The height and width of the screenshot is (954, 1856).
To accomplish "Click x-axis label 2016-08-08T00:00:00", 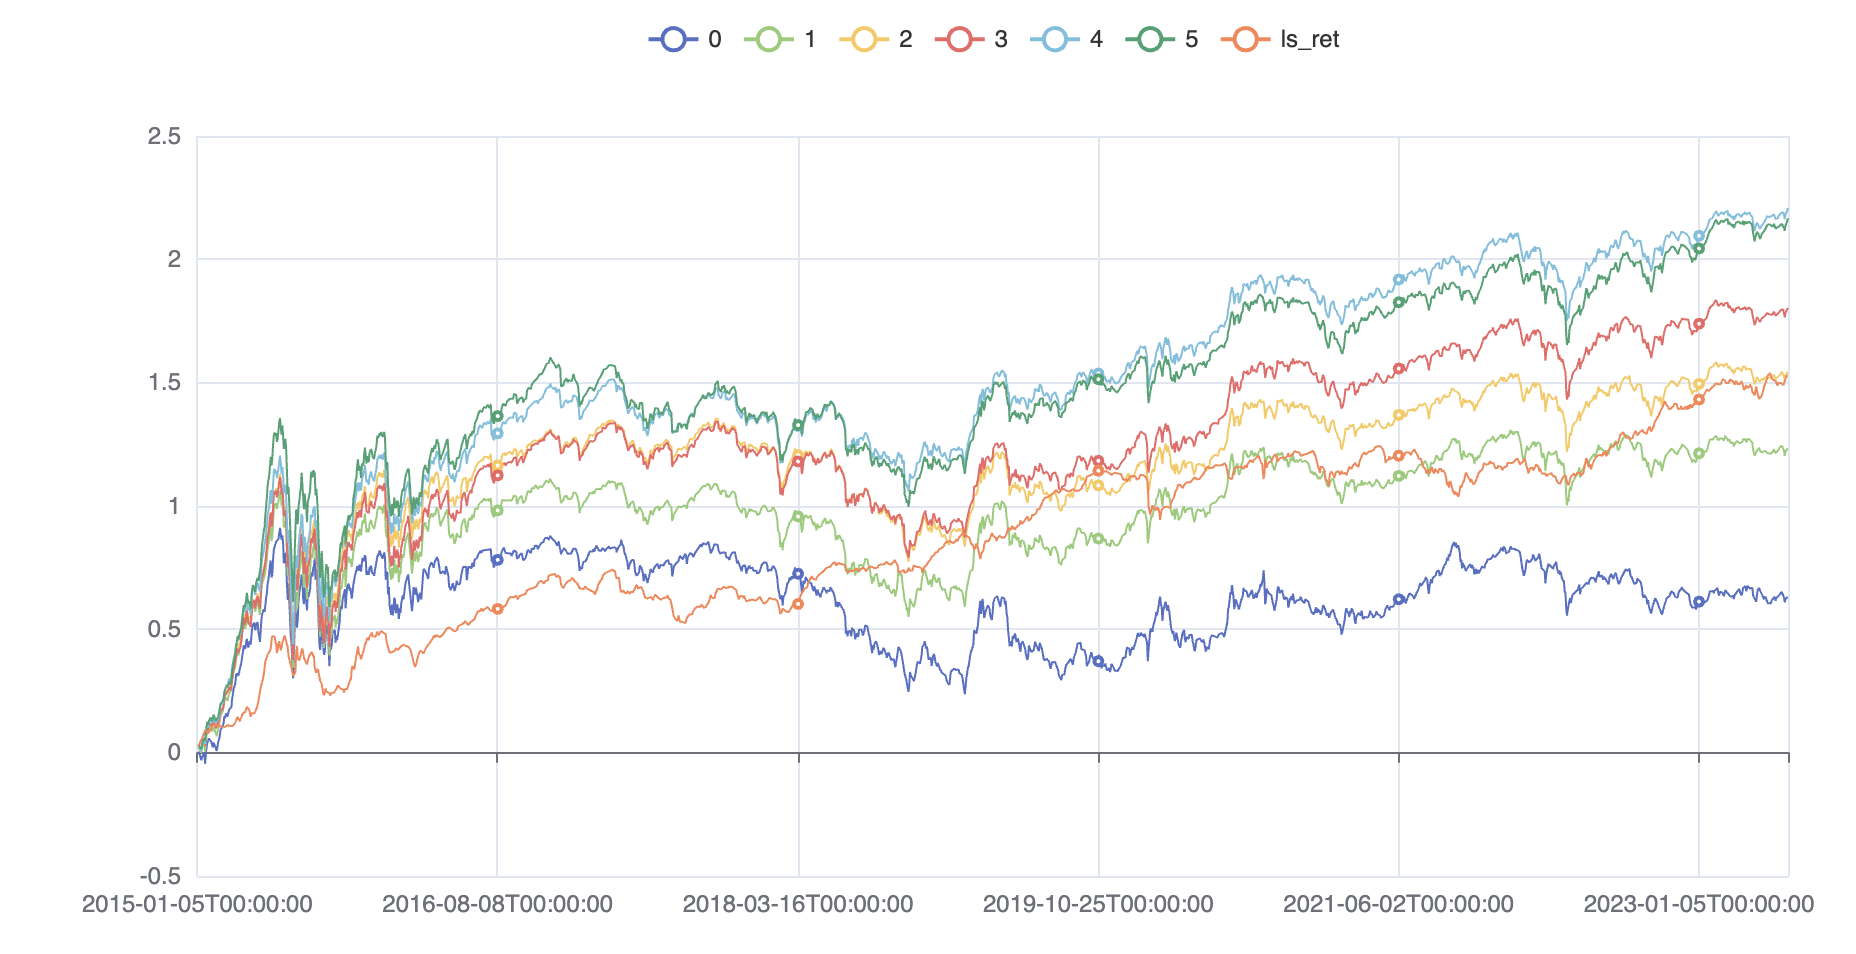I will tap(497, 904).
